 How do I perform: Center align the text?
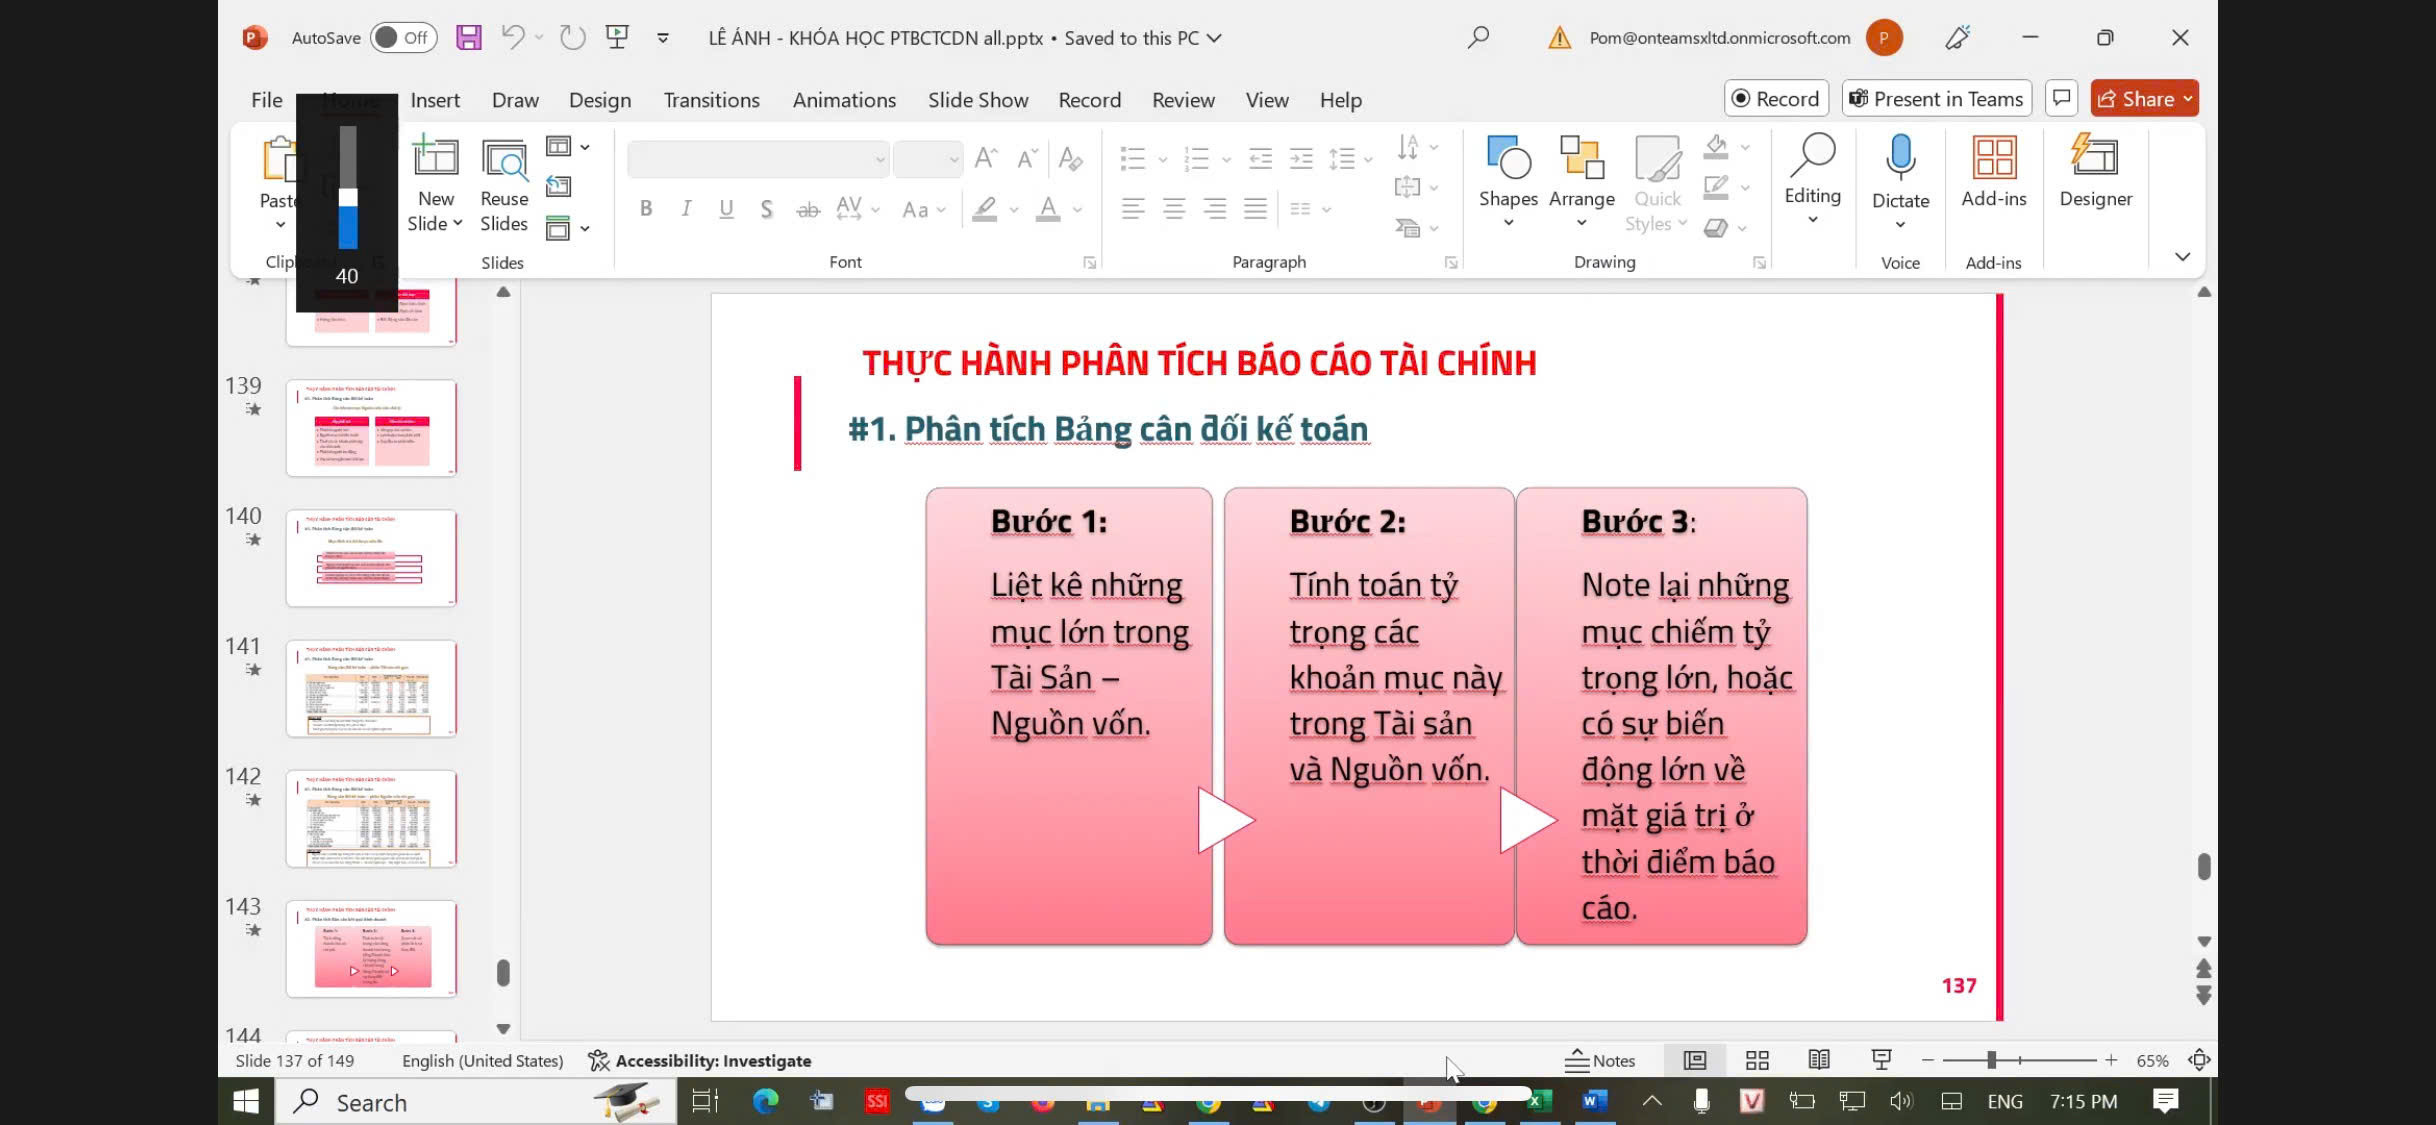coord(1174,208)
